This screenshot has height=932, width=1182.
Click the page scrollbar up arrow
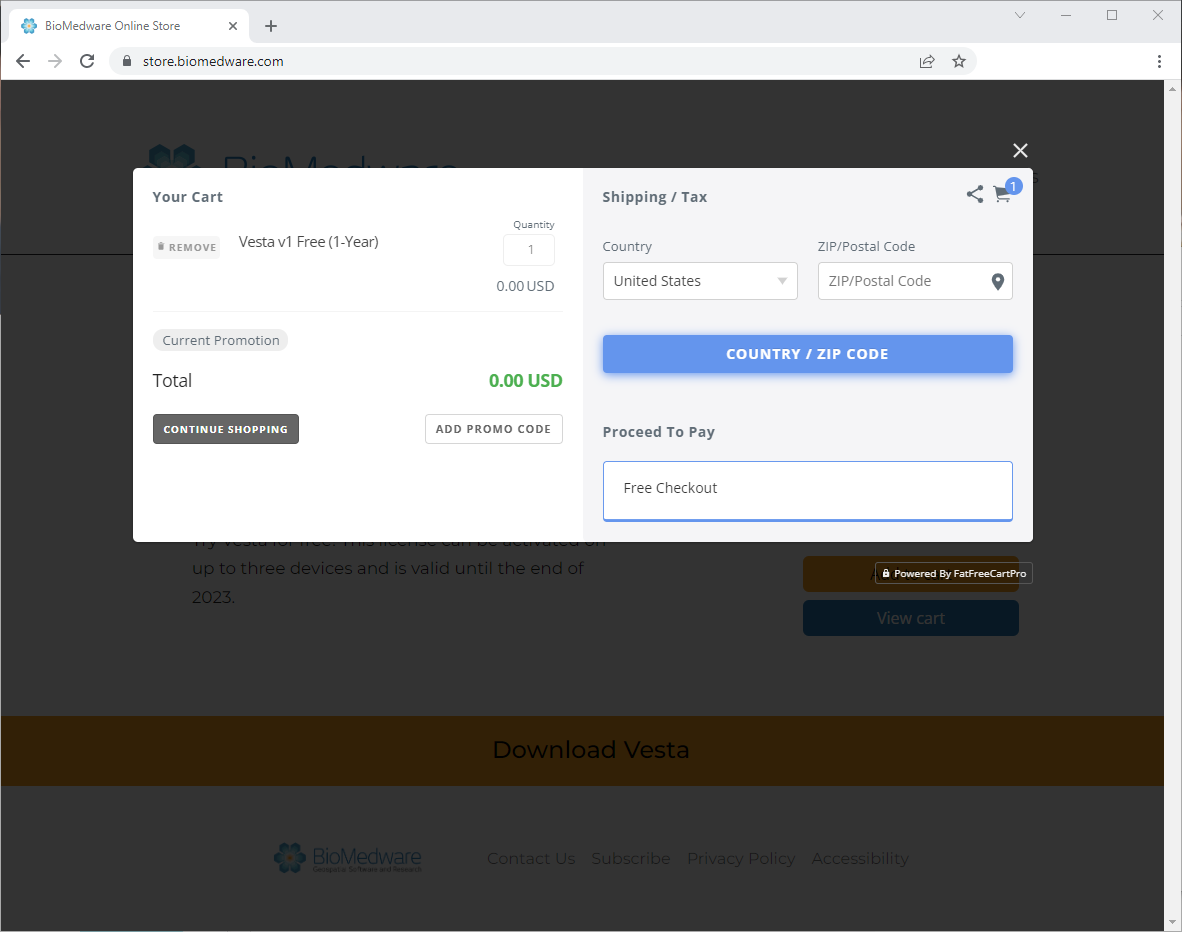[1172, 88]
